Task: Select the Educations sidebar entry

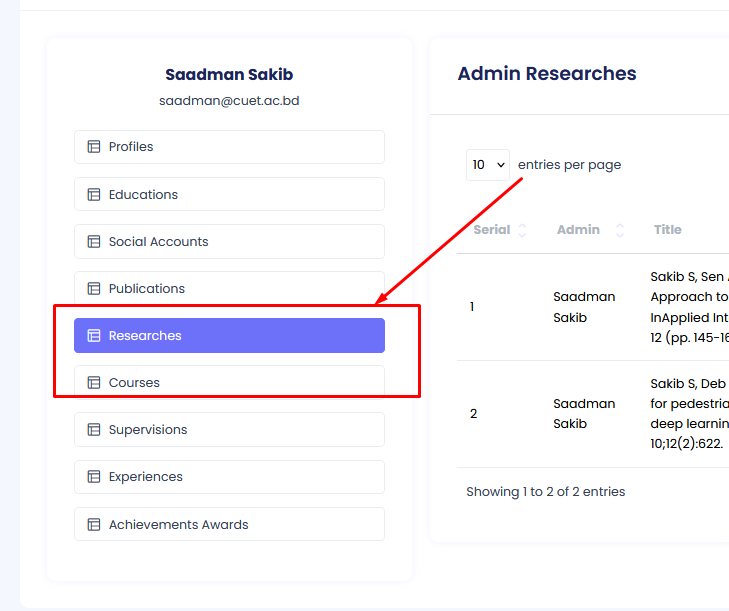Action: (229, 195)
